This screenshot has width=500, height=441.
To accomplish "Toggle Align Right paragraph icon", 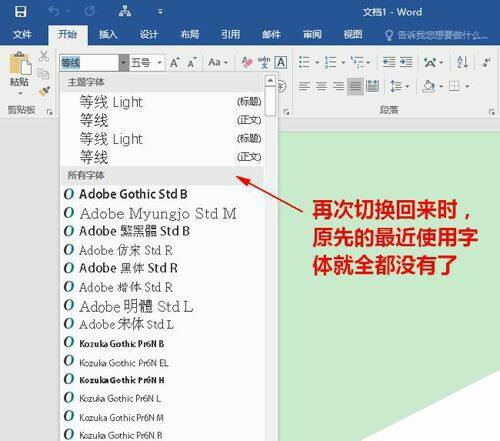I will [338, 86].
